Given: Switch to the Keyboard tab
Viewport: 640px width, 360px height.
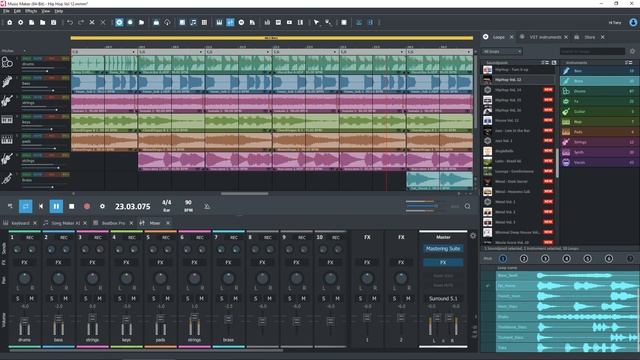Looking at the screenshot, I should (x=20, y=223).
